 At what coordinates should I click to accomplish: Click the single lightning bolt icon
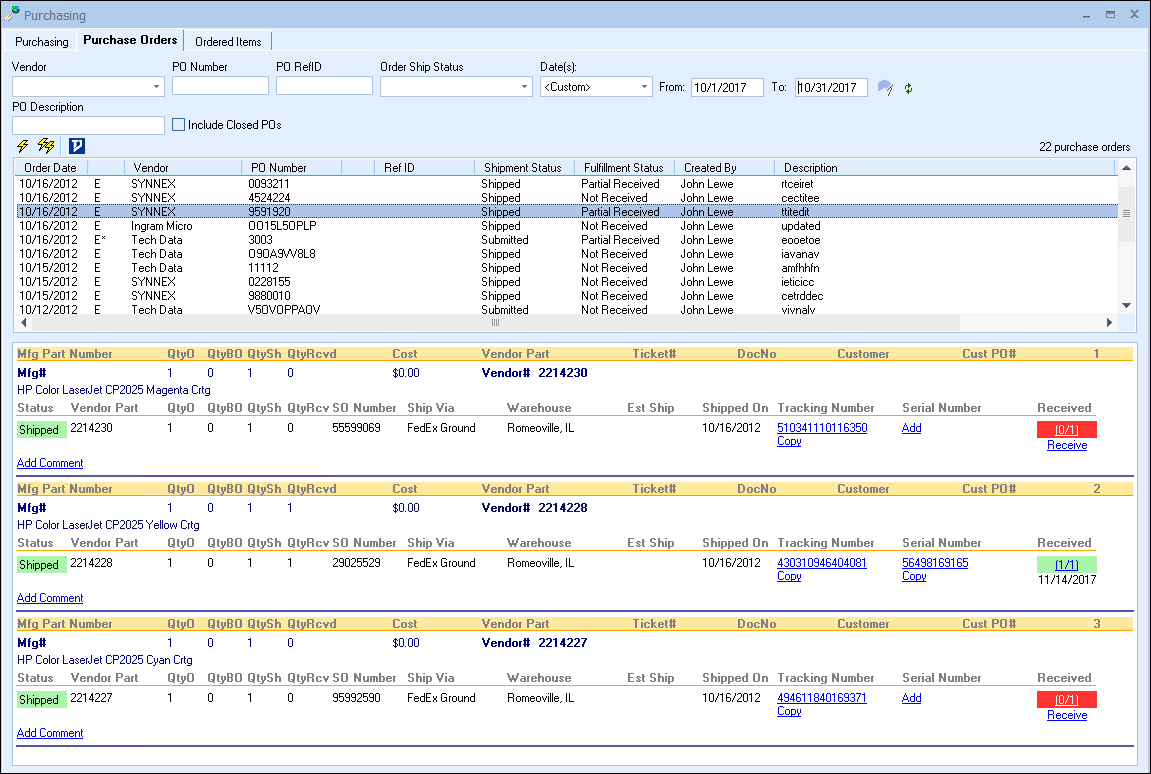point(23,146)
